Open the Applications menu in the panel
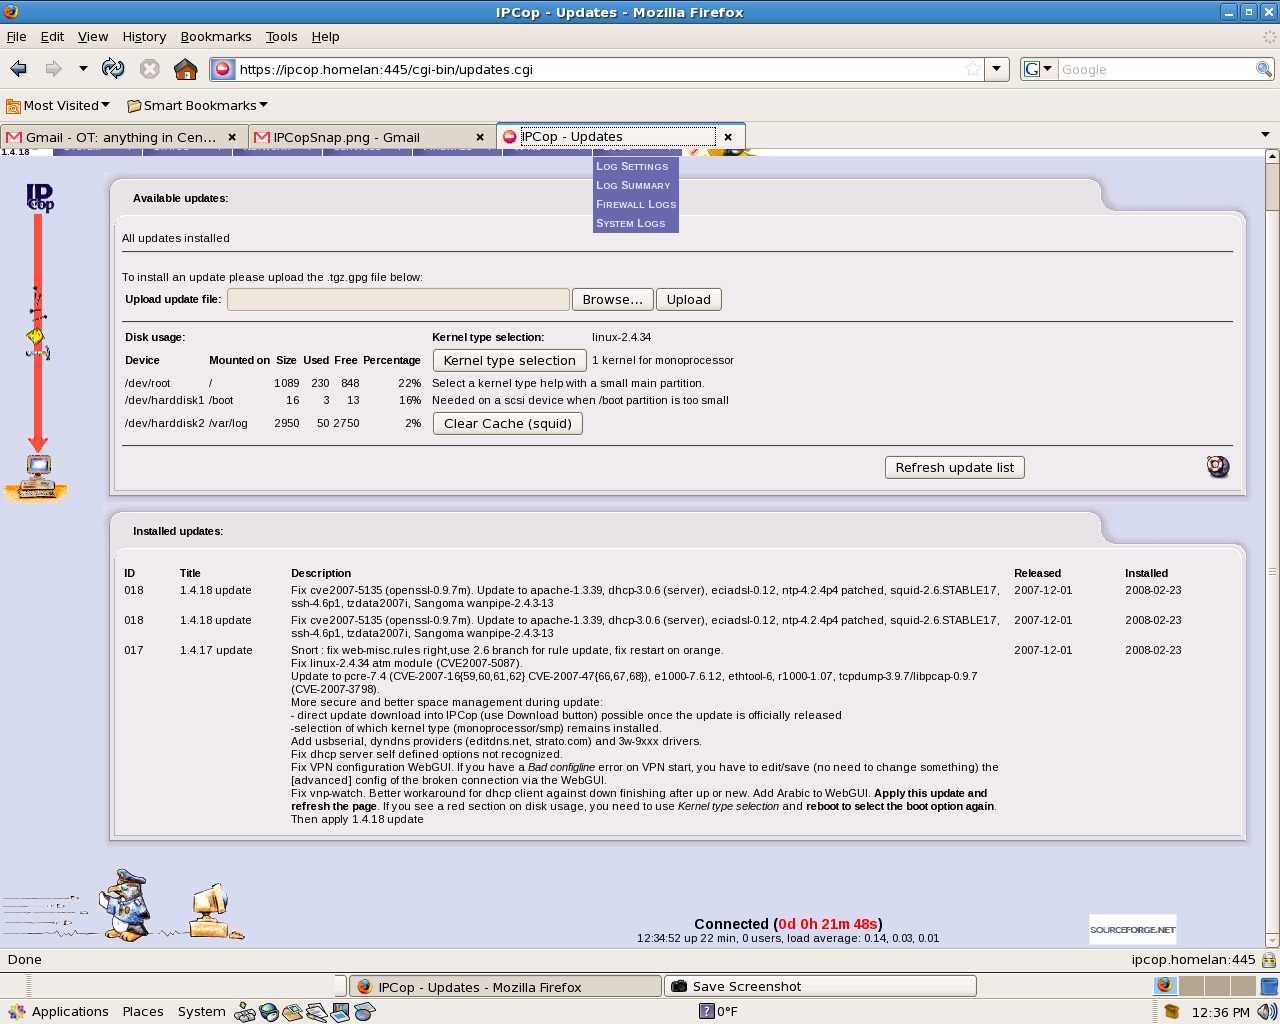The image size is (1280, 1024). pyautogui.click(x=58, y=1012)
